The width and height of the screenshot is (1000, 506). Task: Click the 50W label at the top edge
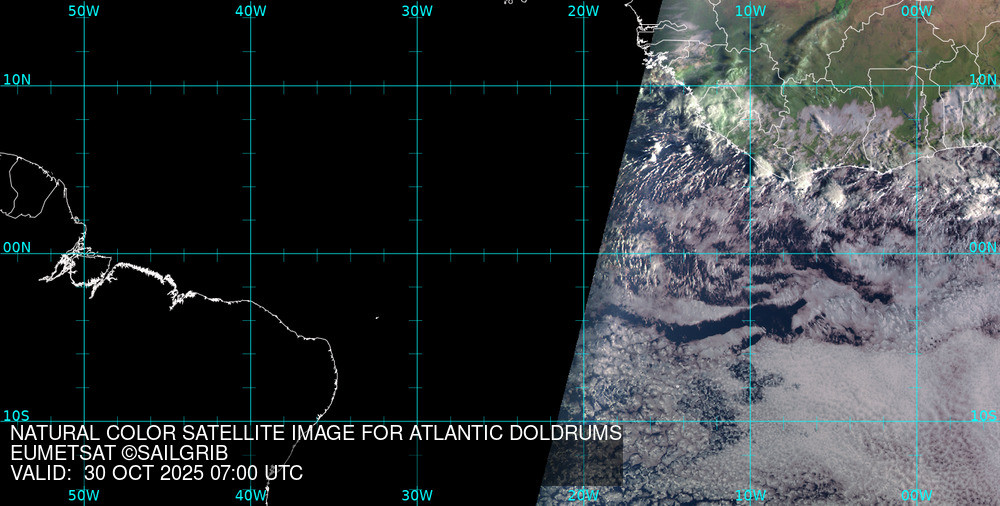click(x=84, y=11)
